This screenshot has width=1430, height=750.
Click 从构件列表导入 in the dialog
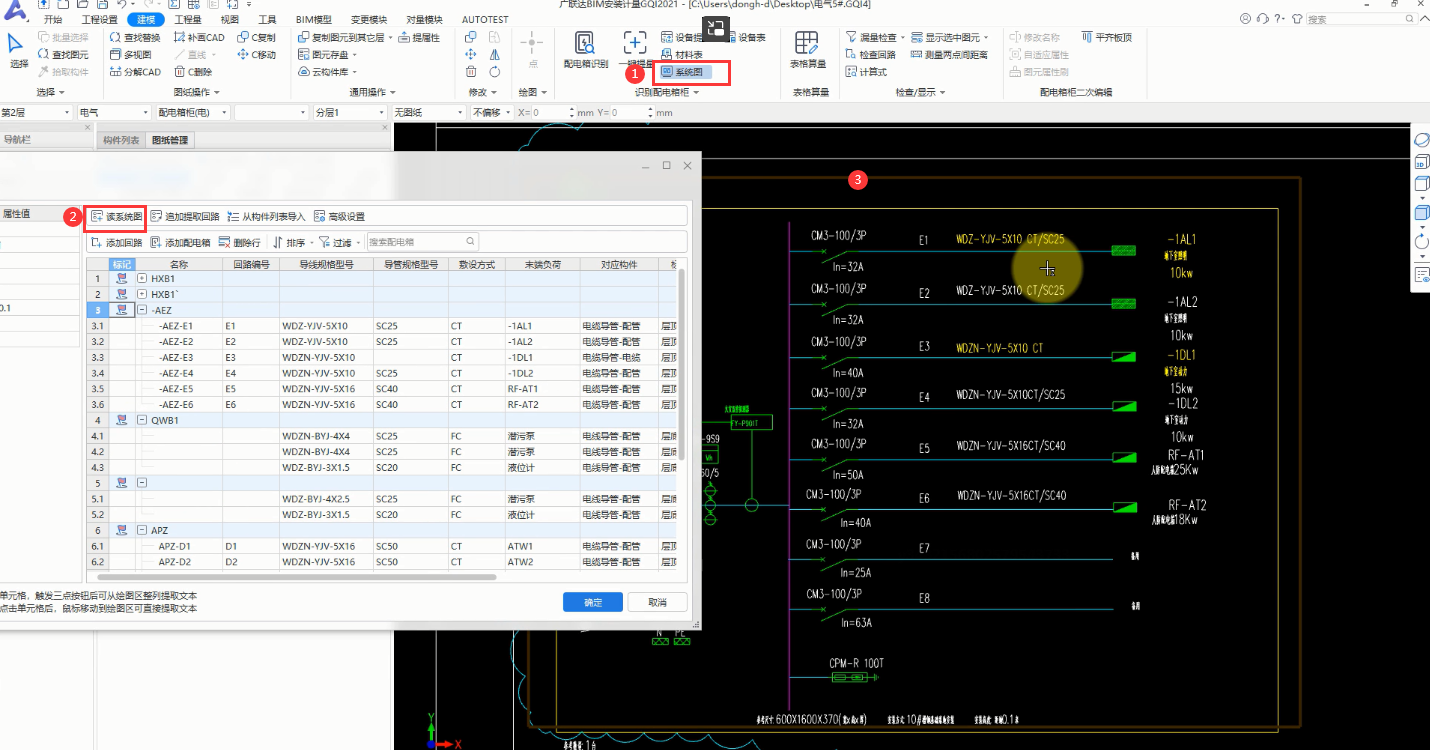(266, 216)
